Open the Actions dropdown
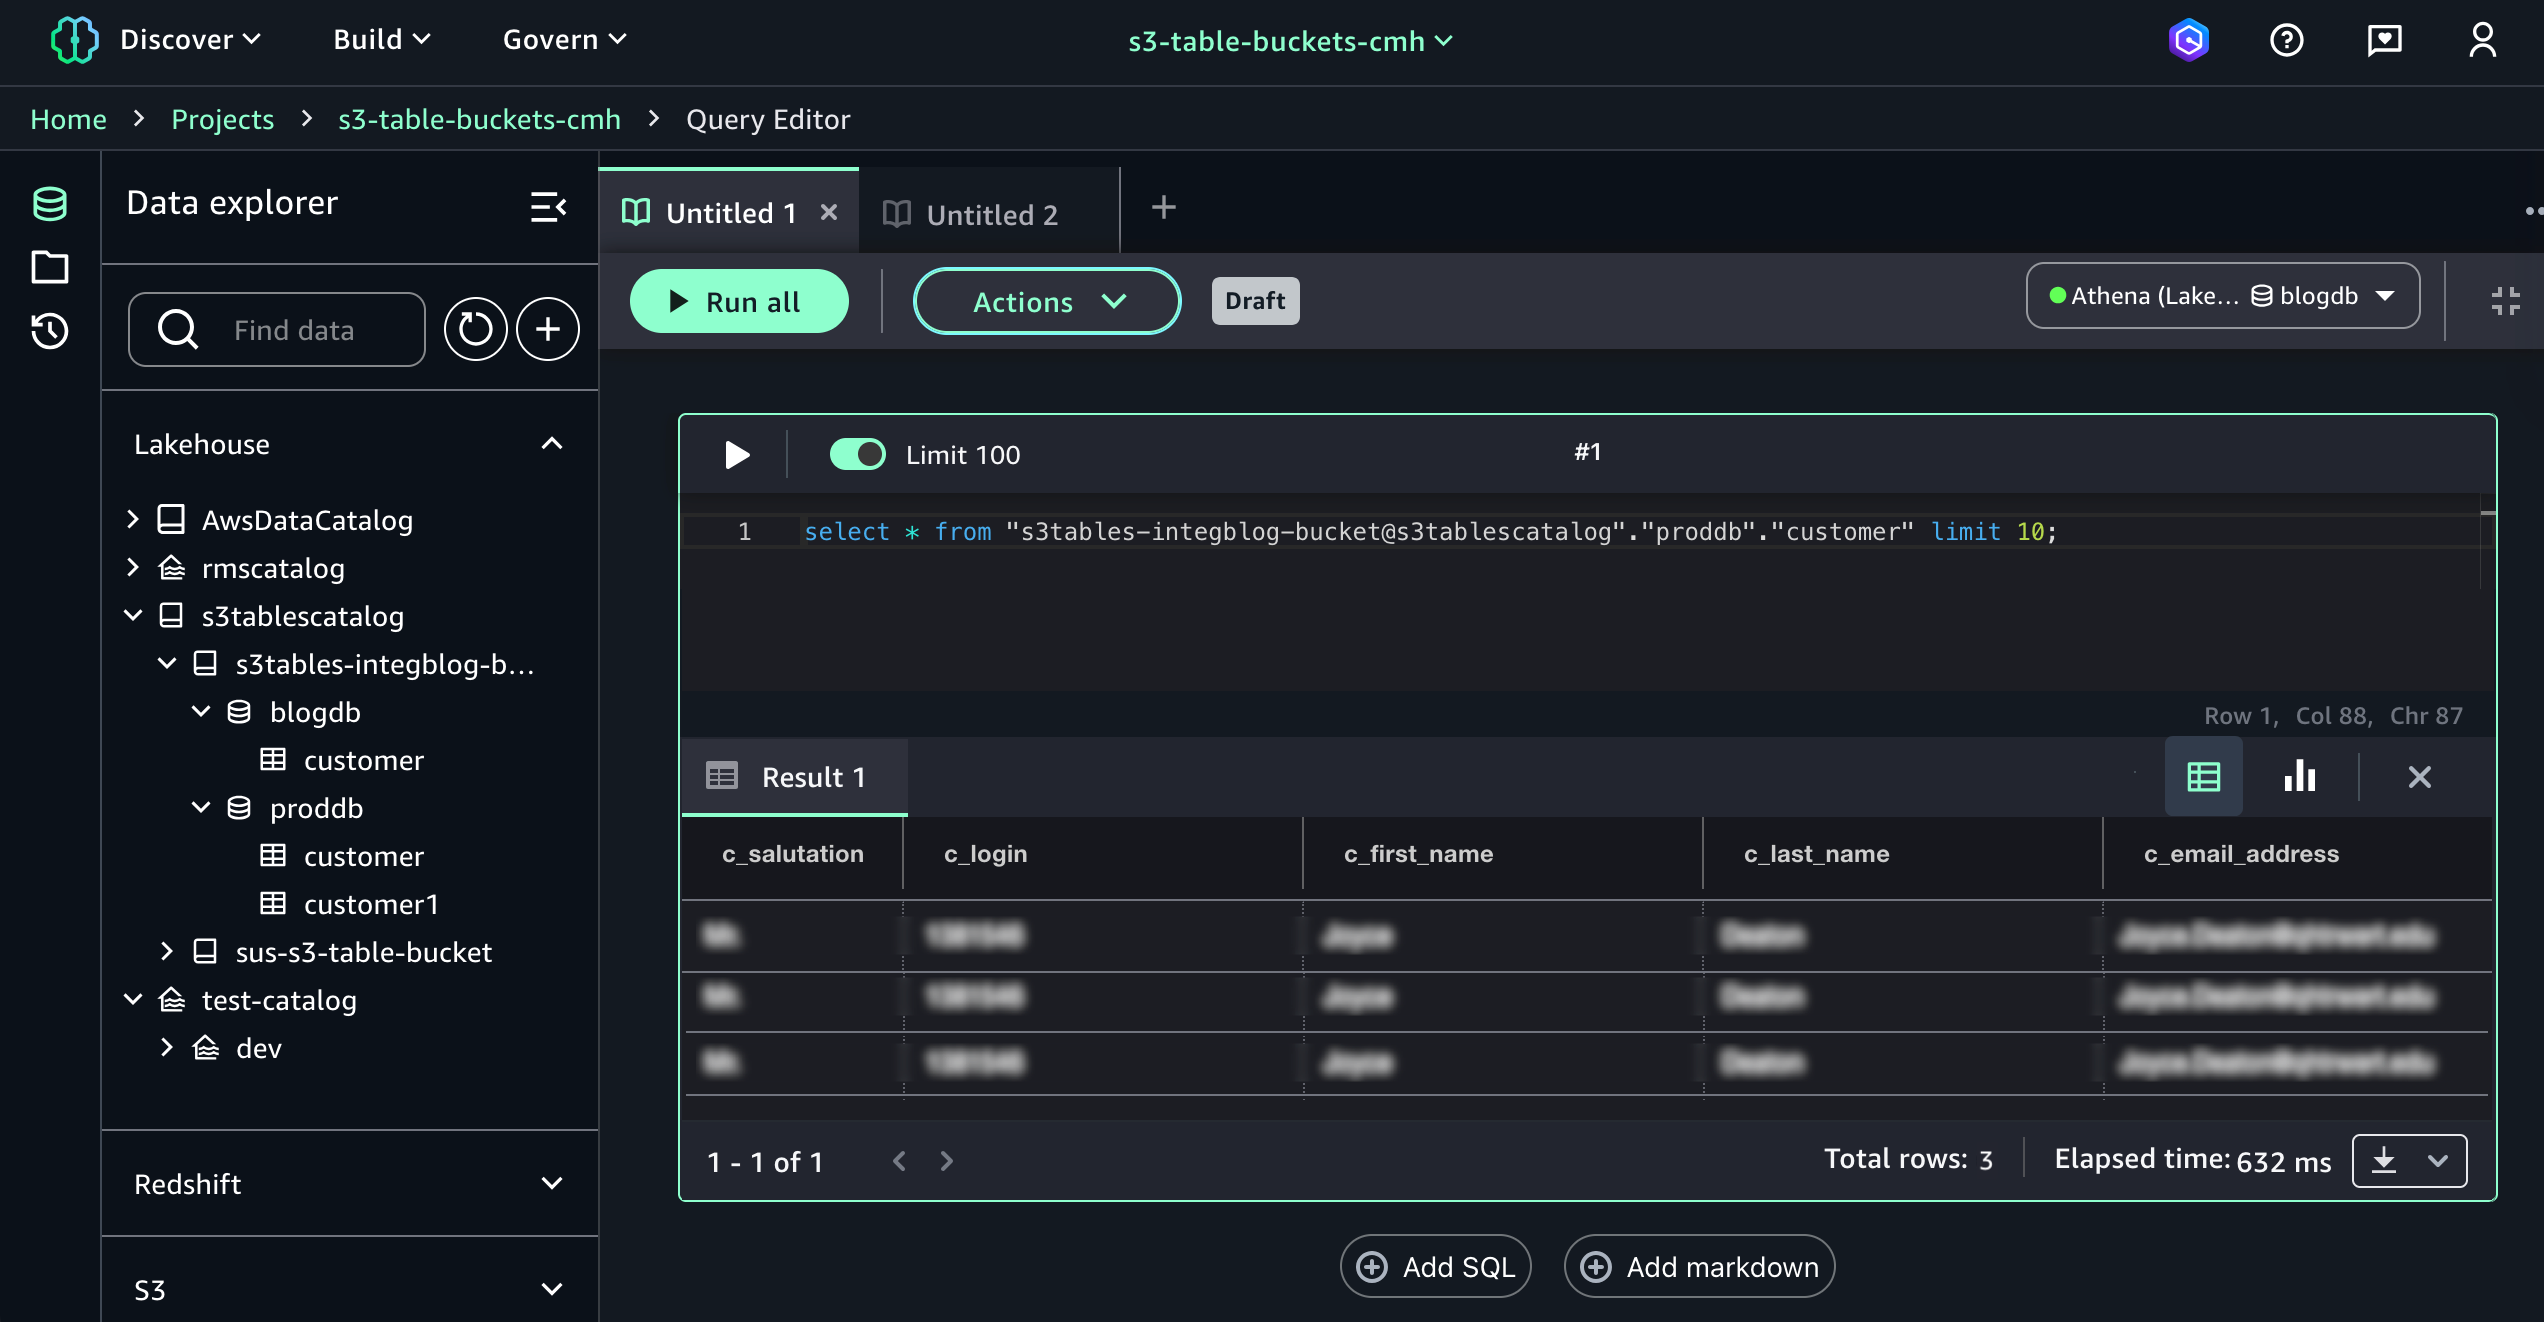The image size is (2544, 1322). 1046,301
